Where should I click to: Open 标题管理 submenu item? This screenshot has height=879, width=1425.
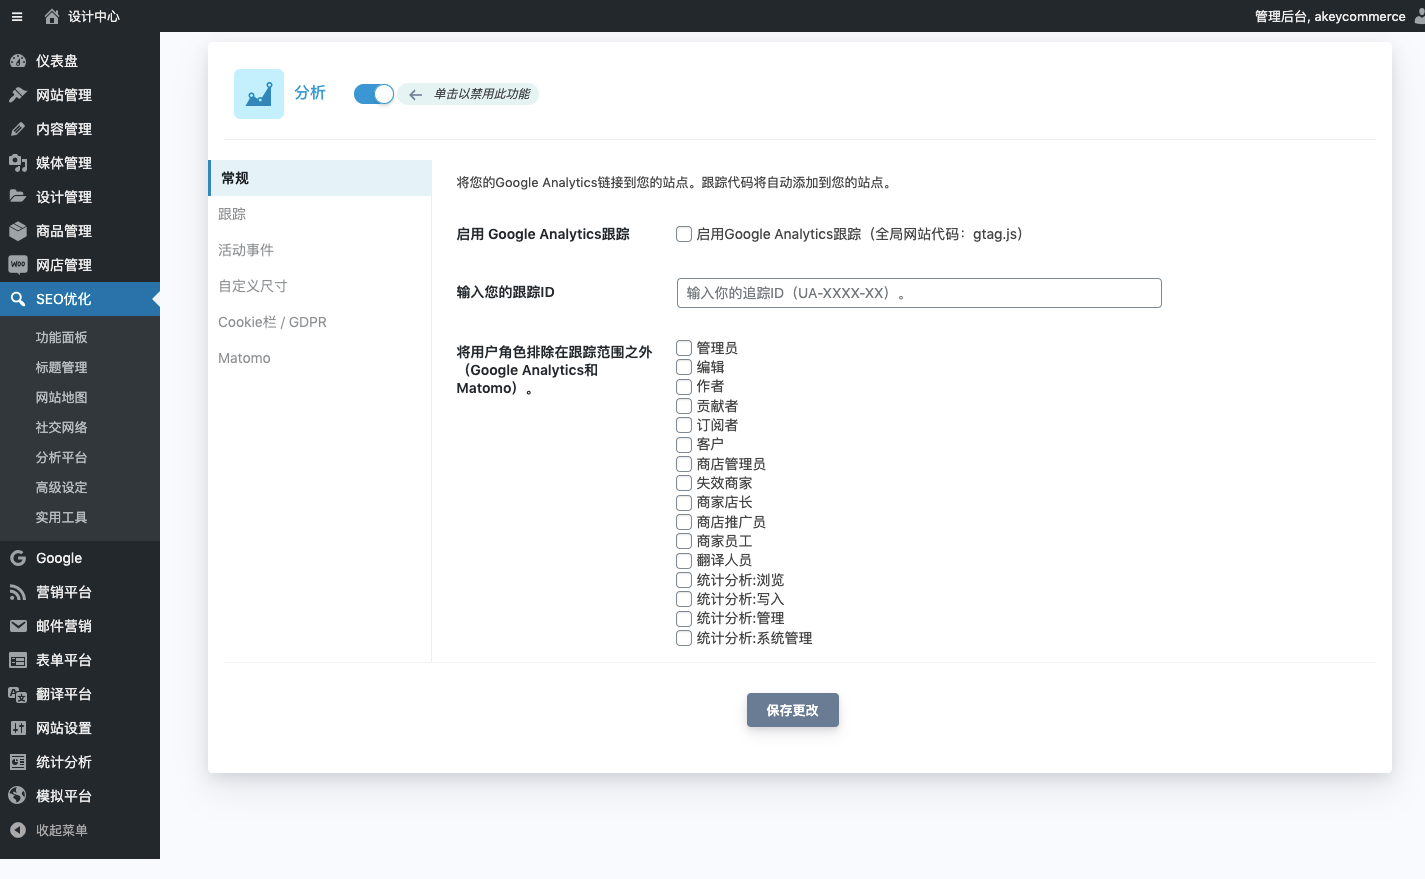(x=80, y=367)
